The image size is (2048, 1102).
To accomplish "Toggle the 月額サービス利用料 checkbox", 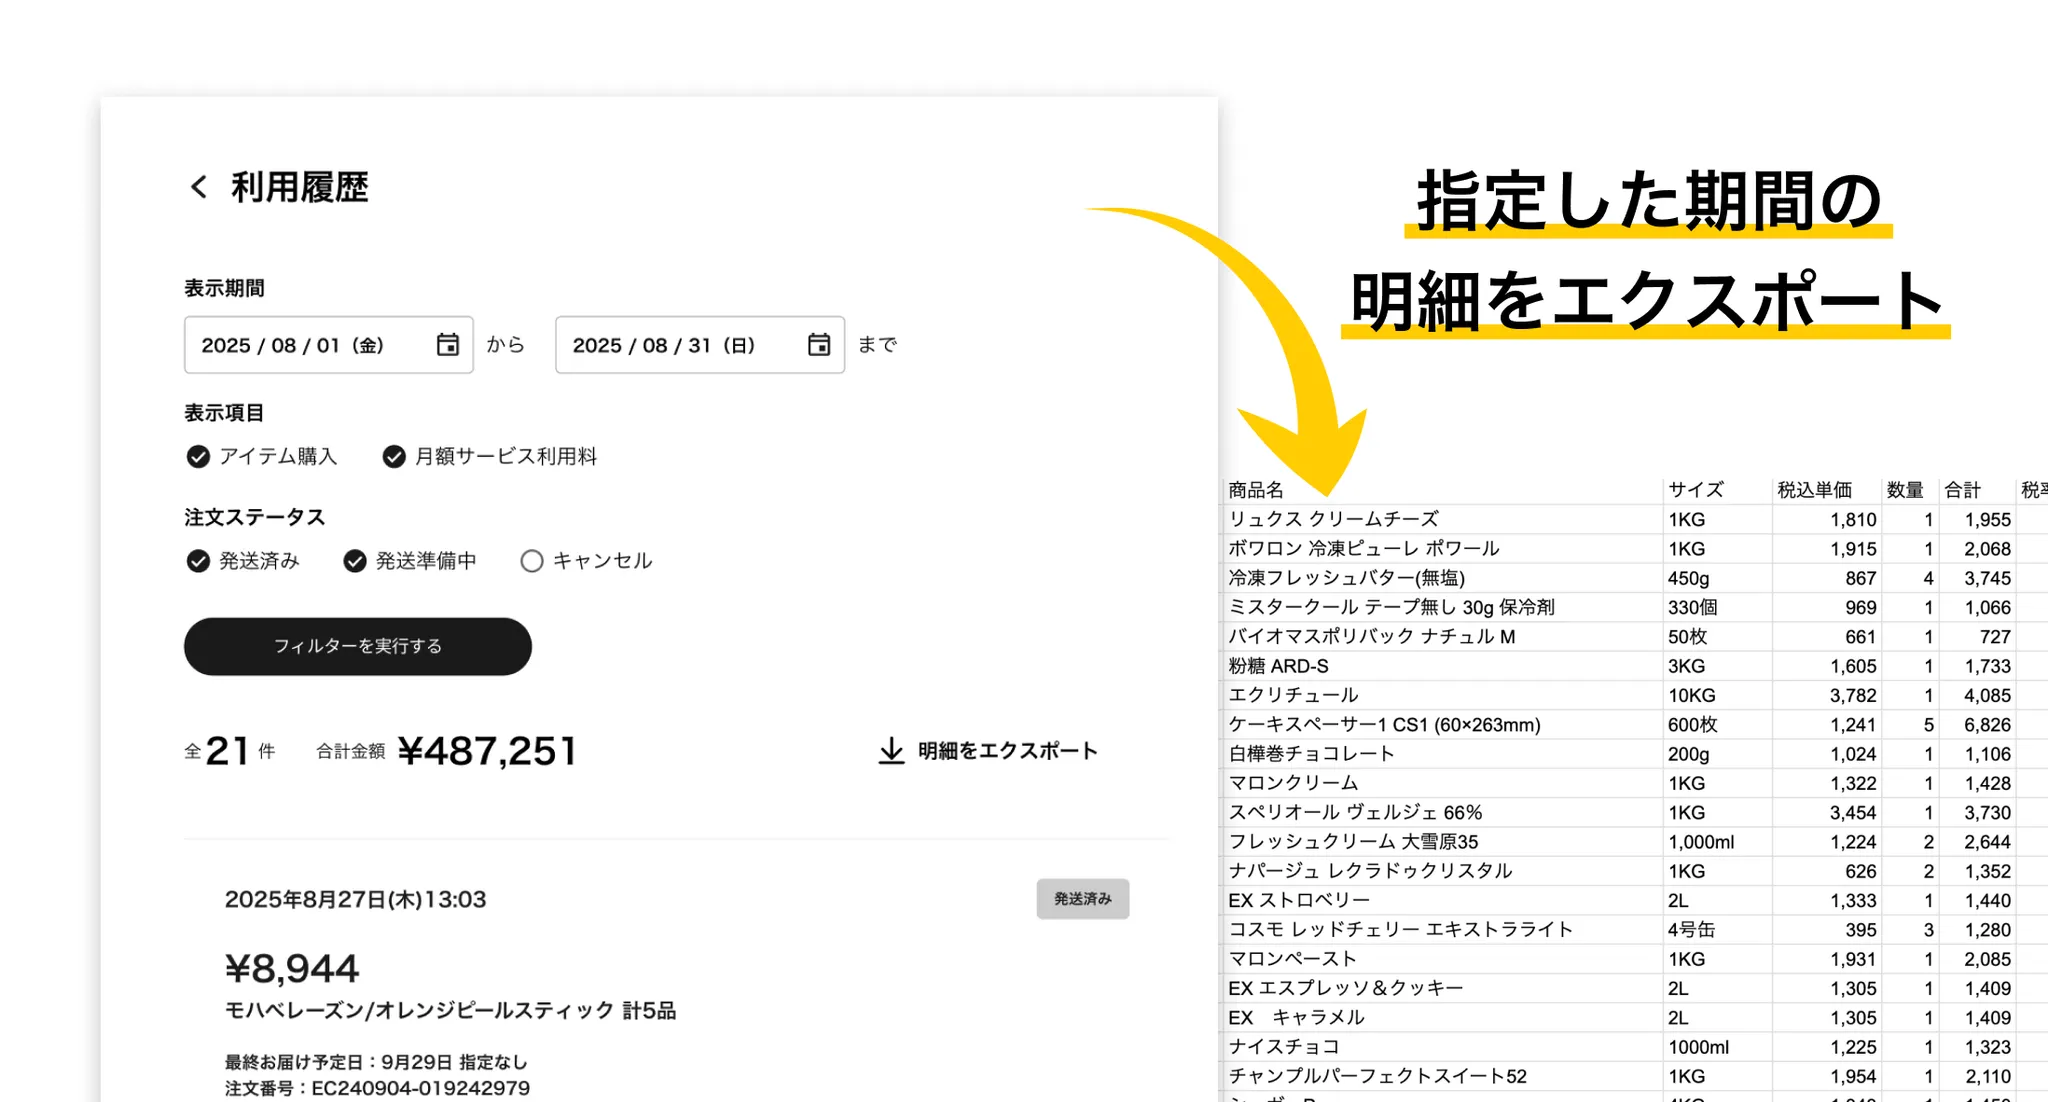I will [x=394, y=457].
